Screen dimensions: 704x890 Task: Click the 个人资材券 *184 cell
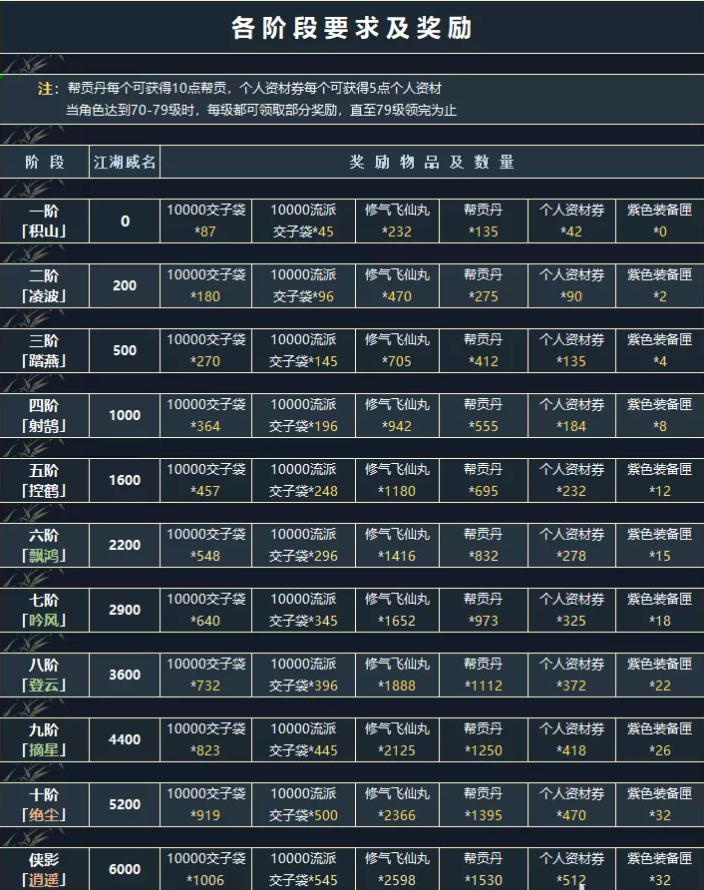pos(572,415)
